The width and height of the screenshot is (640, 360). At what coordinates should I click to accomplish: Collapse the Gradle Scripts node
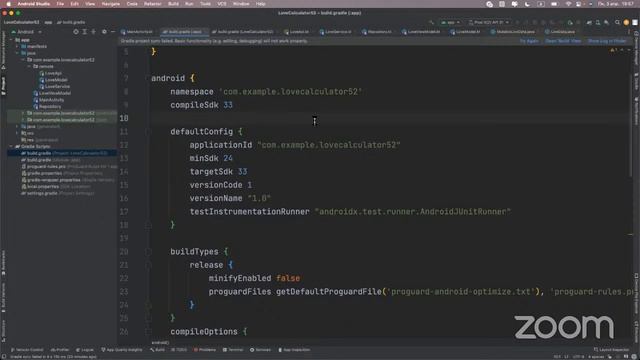pyautogui.click(x=11, y=147)
